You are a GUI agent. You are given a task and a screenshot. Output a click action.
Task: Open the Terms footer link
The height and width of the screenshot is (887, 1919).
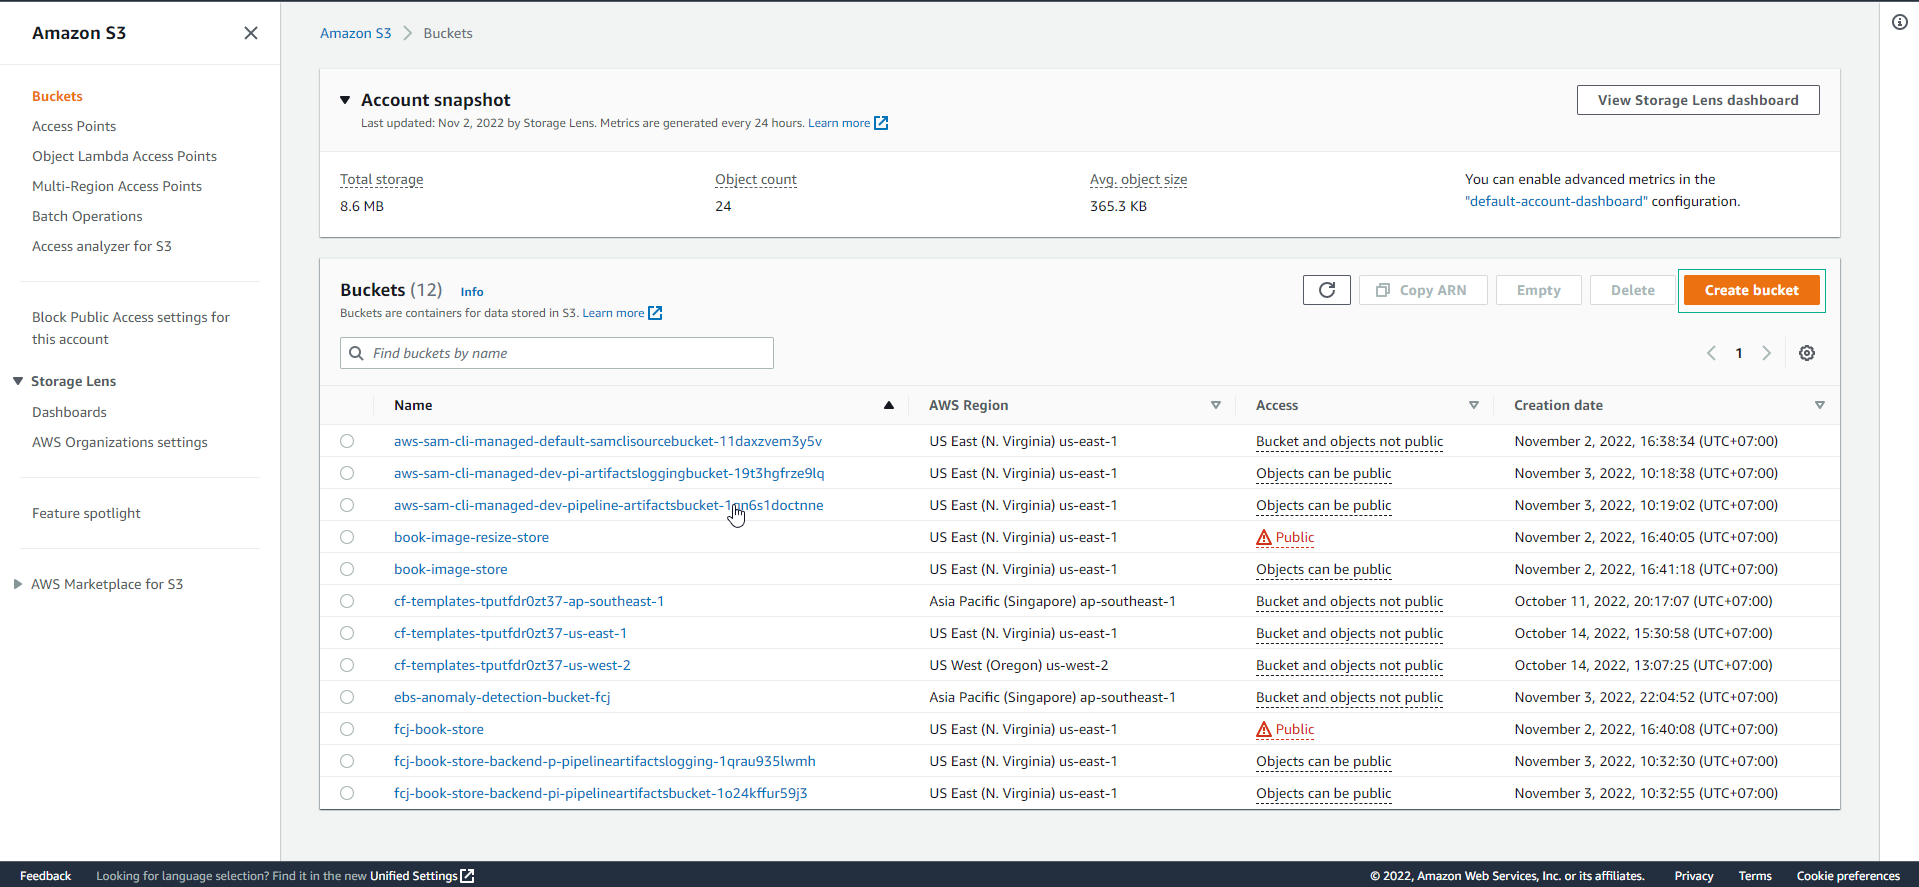coord(1755,876)
